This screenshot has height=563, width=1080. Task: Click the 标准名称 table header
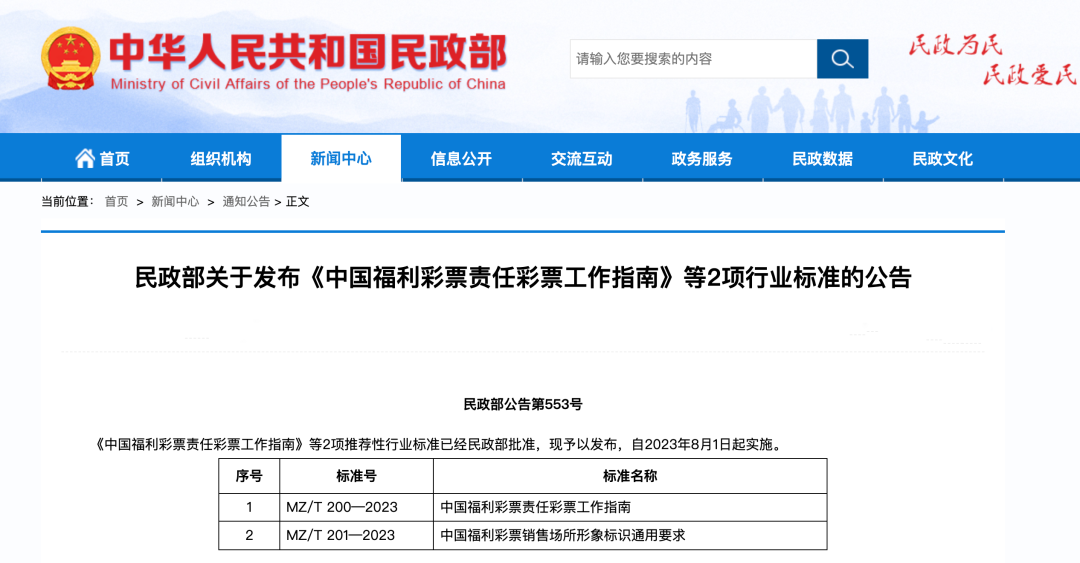pyautogui.click(x=630, y=476)
